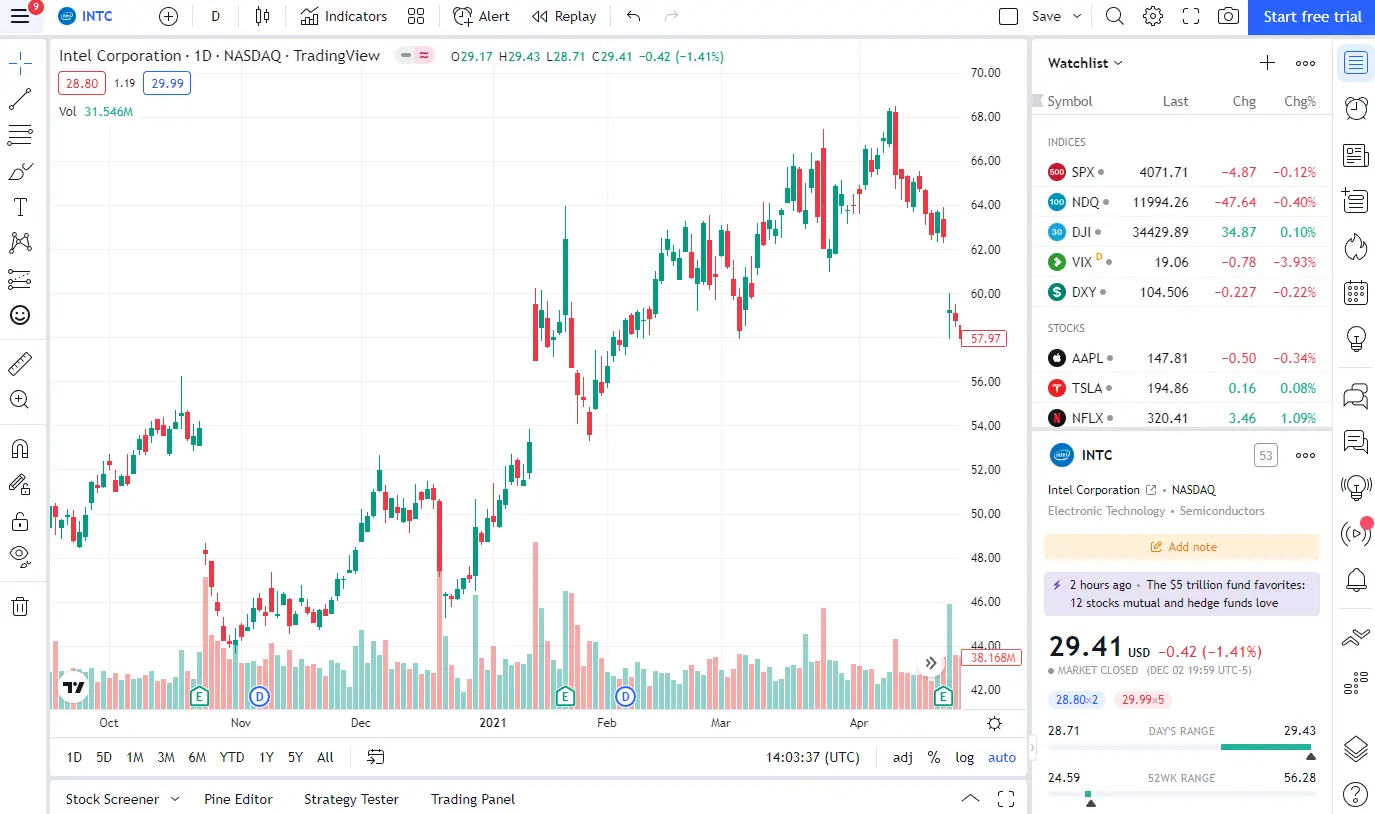This screenshot has width=1375, height=814.
Task: Select the crosshair cursor tool
Action: point(21,62)
